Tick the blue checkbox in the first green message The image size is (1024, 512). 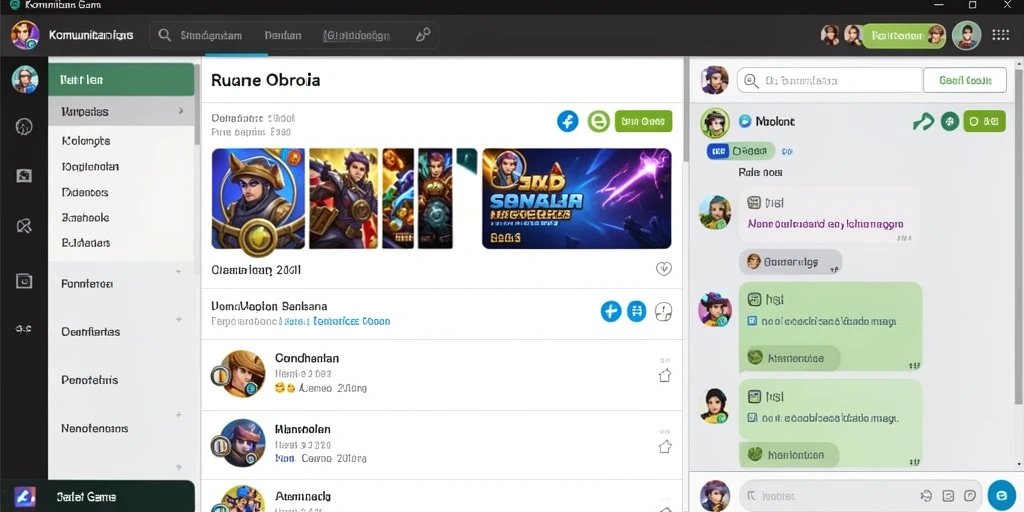(x=752, y=321)
